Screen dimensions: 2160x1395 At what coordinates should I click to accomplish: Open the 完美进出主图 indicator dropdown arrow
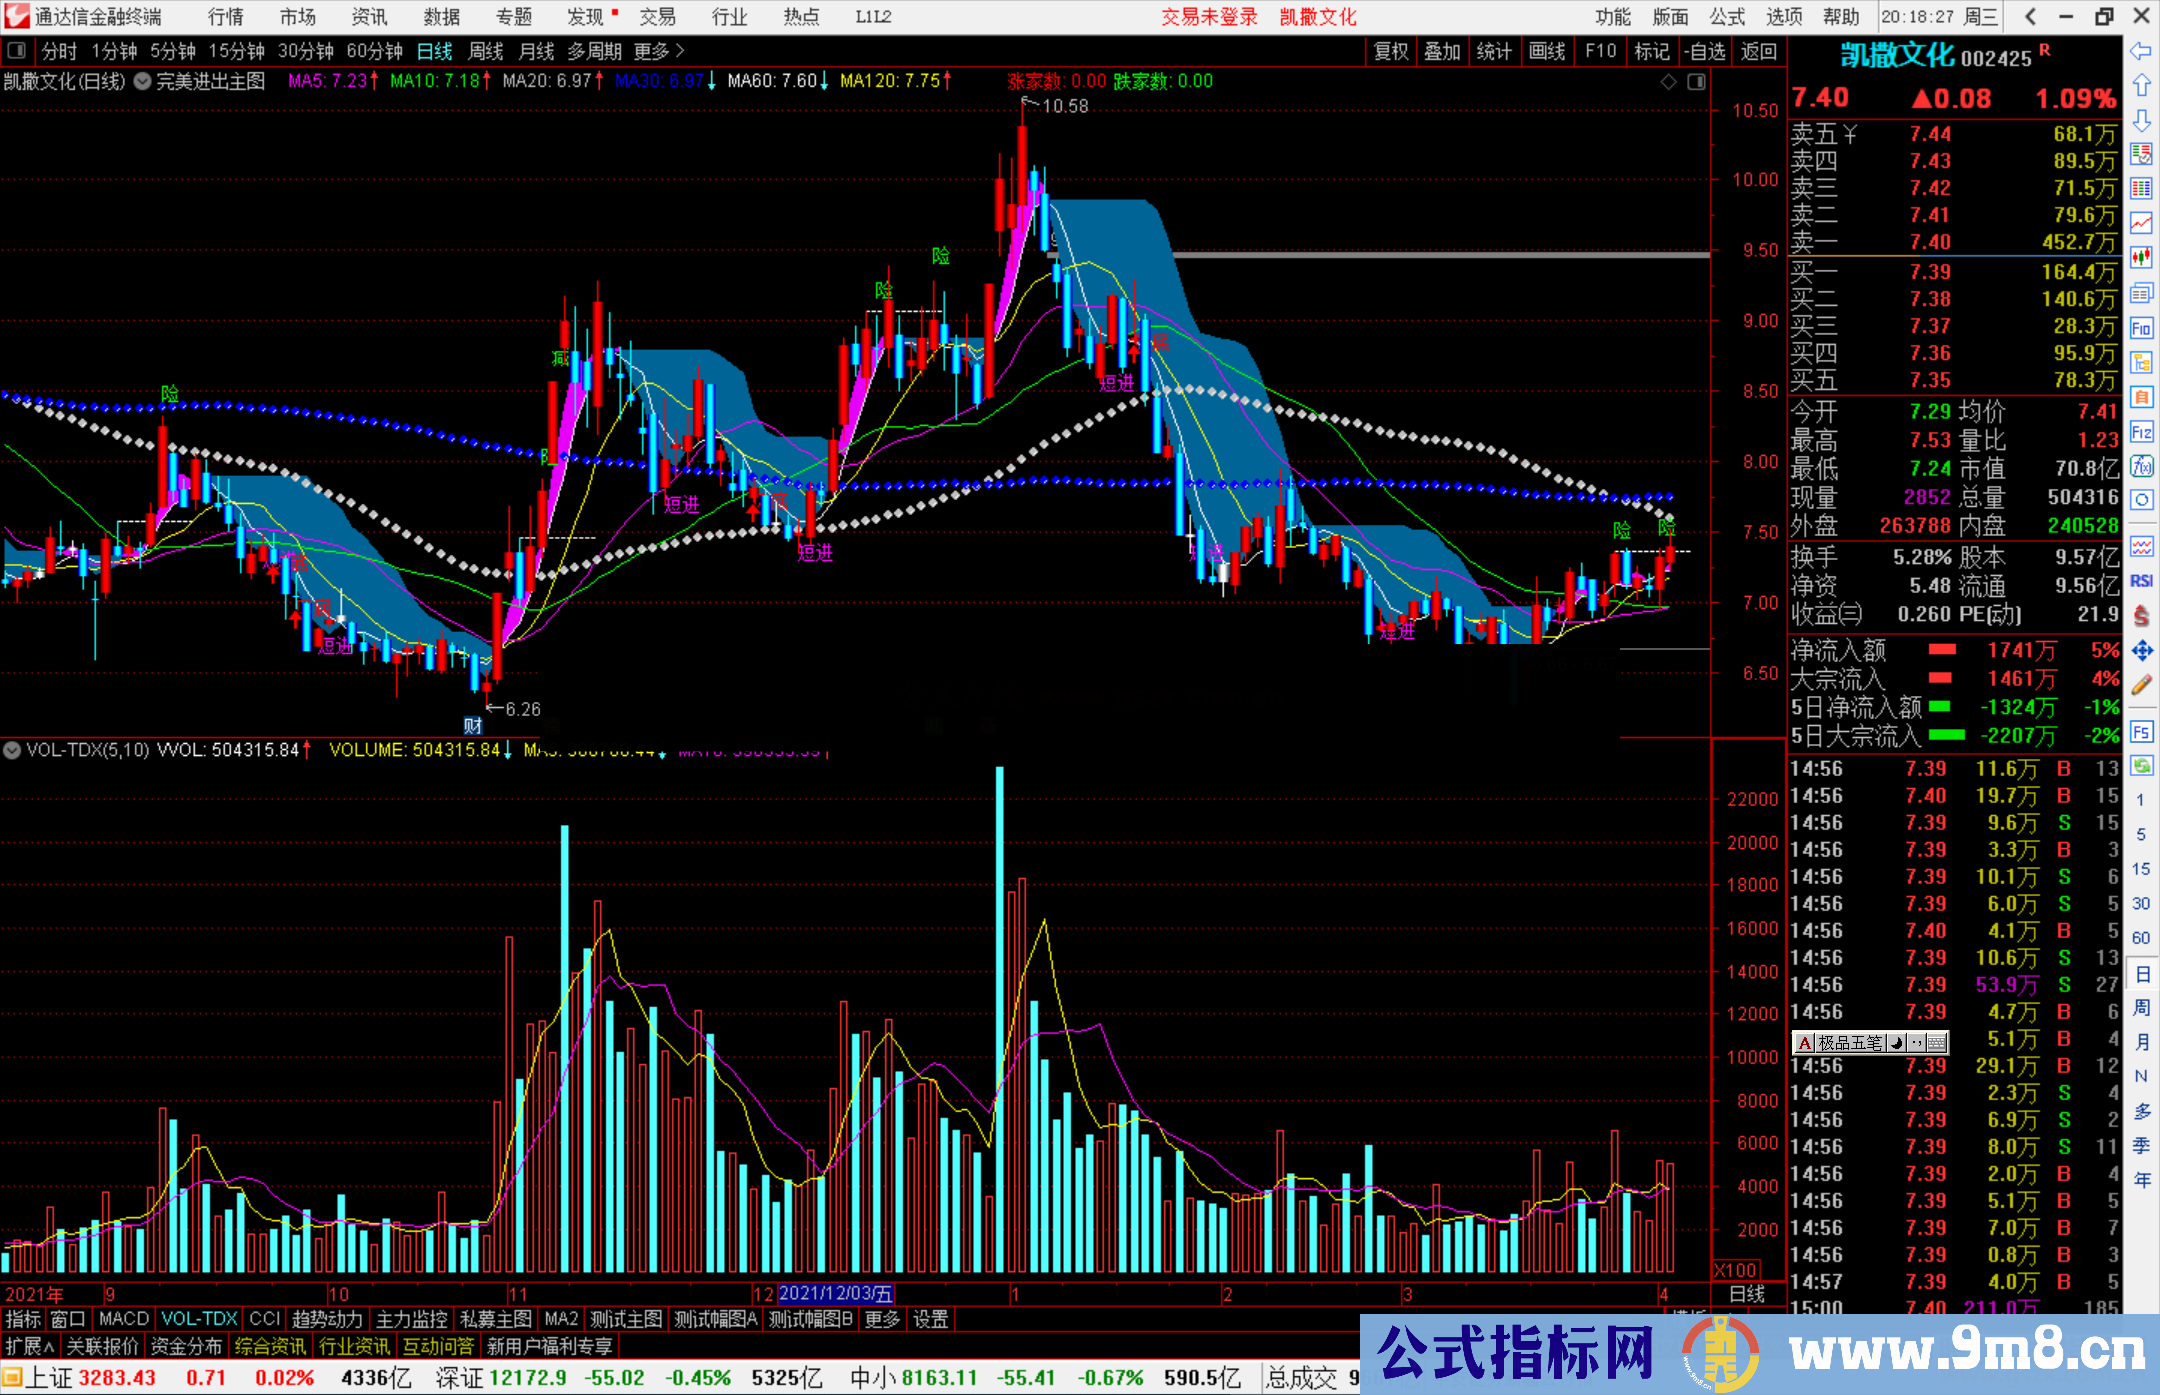click(142, 82)
